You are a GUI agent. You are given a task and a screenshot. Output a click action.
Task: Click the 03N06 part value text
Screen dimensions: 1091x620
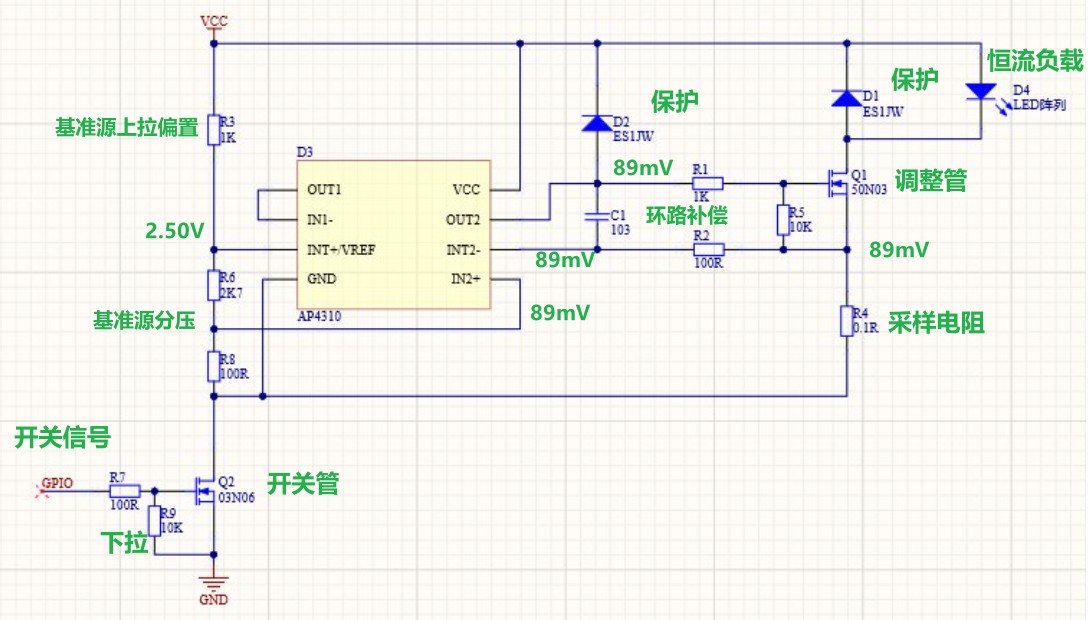236,498
